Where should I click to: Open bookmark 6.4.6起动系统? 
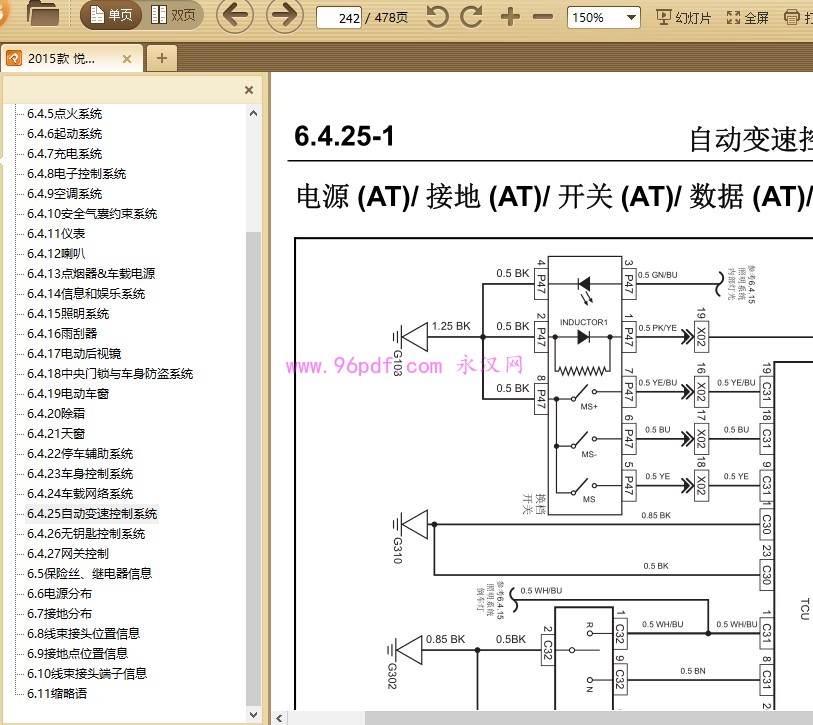click(64, 134)
